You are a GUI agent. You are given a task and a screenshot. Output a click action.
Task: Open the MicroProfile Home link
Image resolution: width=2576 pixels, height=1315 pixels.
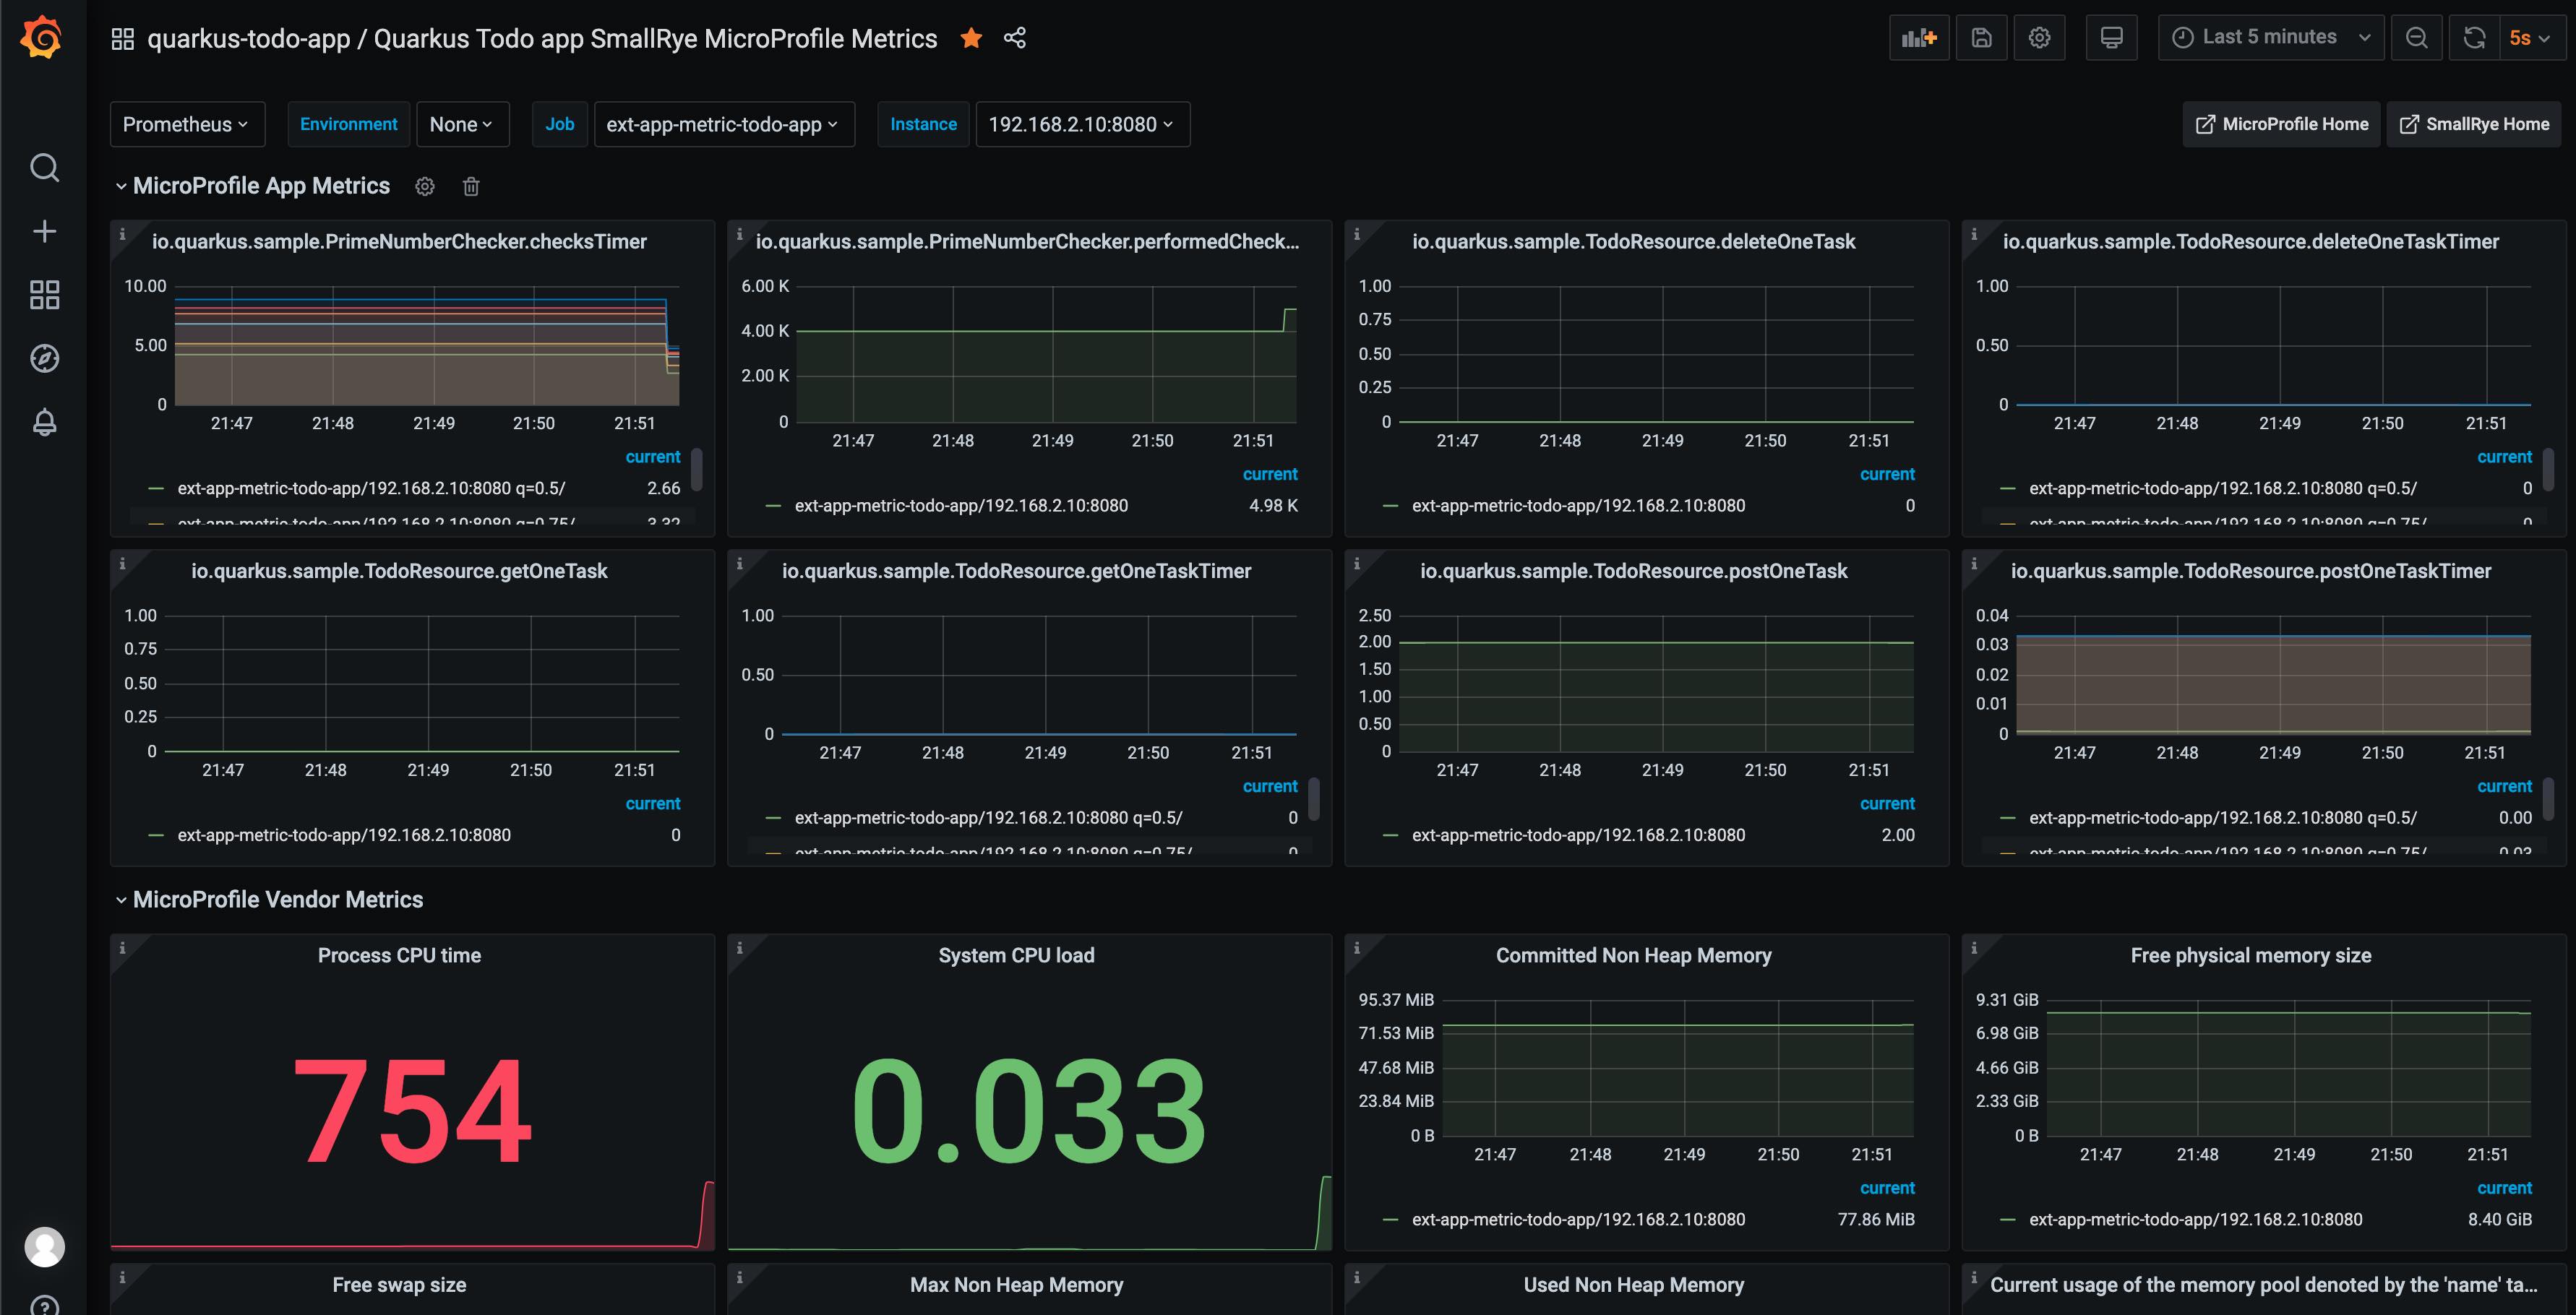[2281, 124]
